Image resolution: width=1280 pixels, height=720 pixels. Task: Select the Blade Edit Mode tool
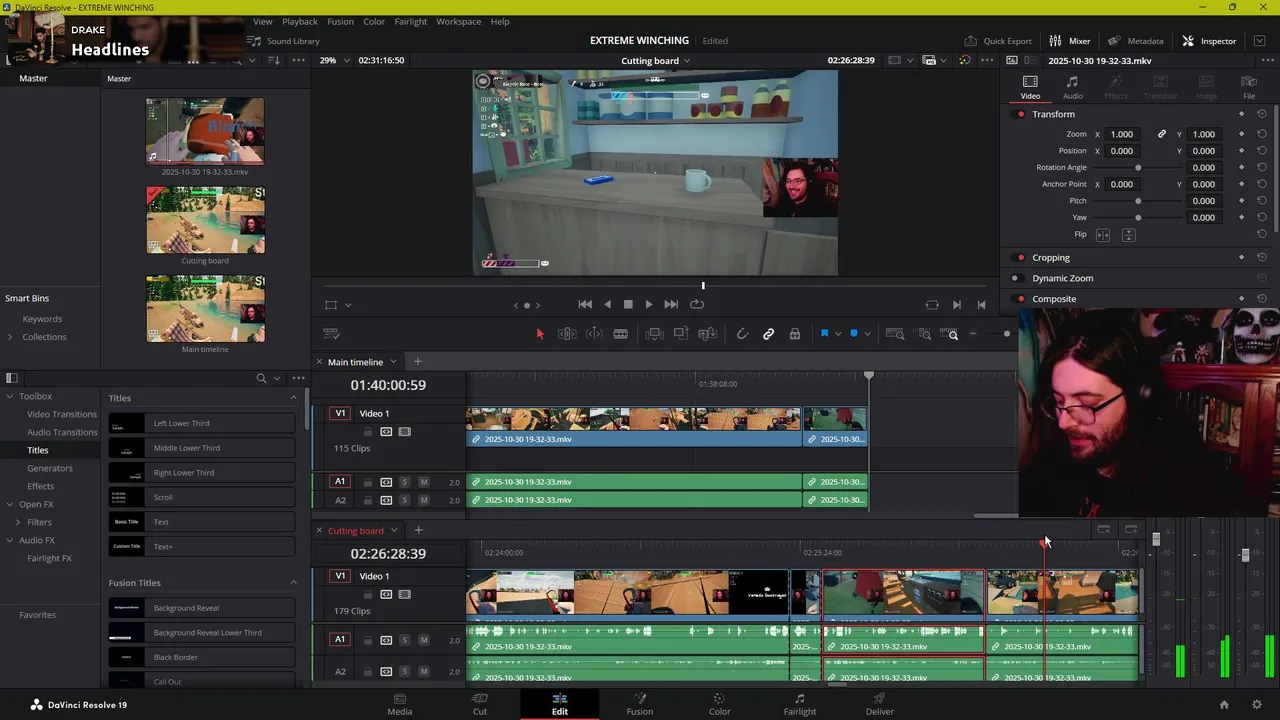click(x=620, y=334)
